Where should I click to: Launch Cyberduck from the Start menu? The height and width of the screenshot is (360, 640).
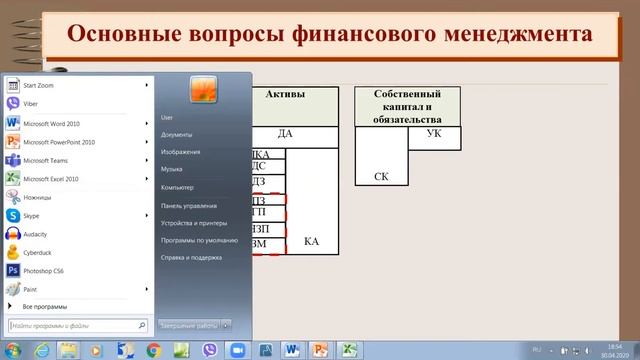click(x=78, y=252)
